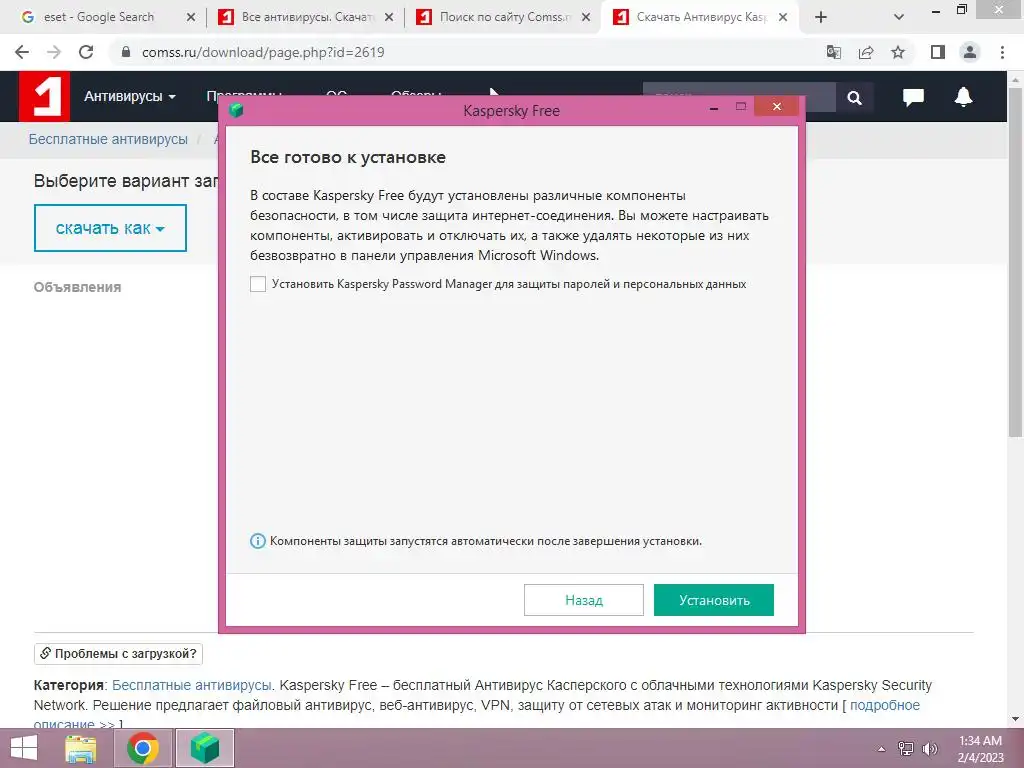Reload the page
This screenshot has width=1024, height=768.
point(86,52)
